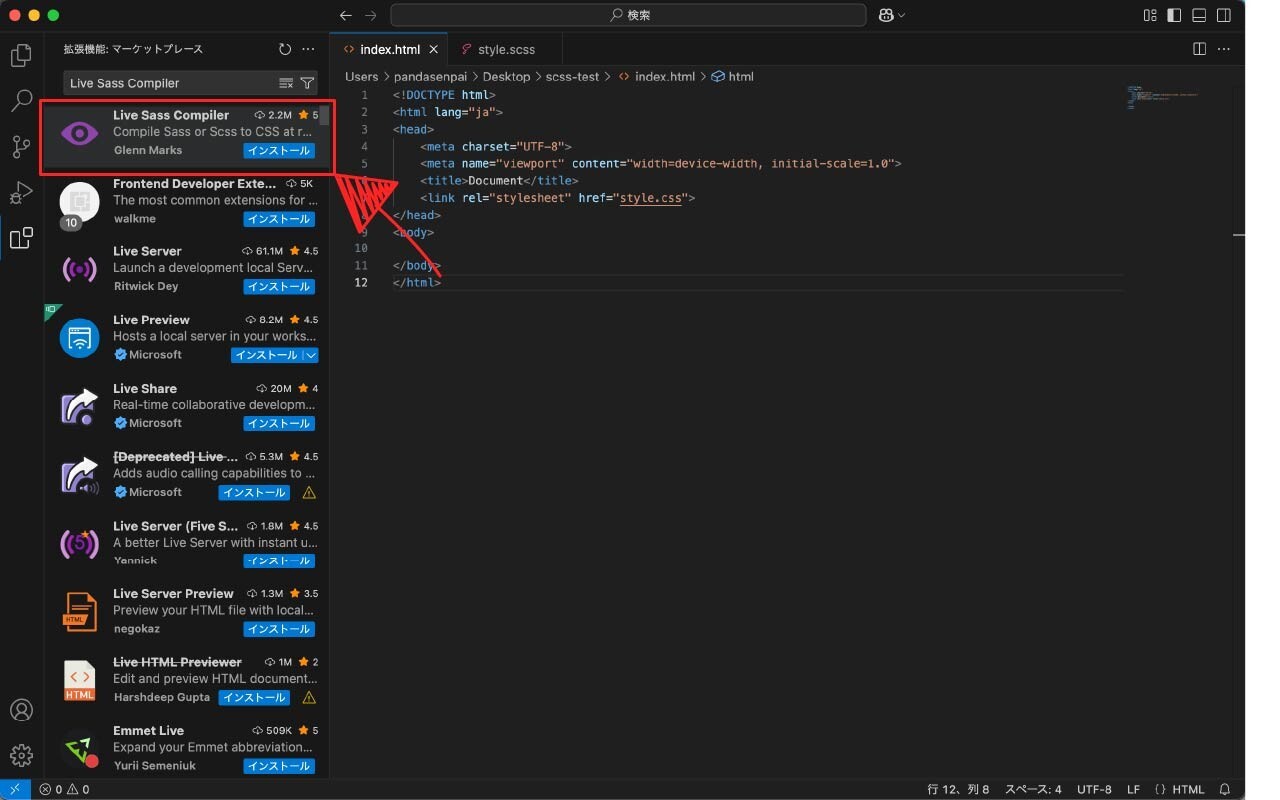Open the Run and Debug view
1280x800 pixels.
(x=21, y=192)
